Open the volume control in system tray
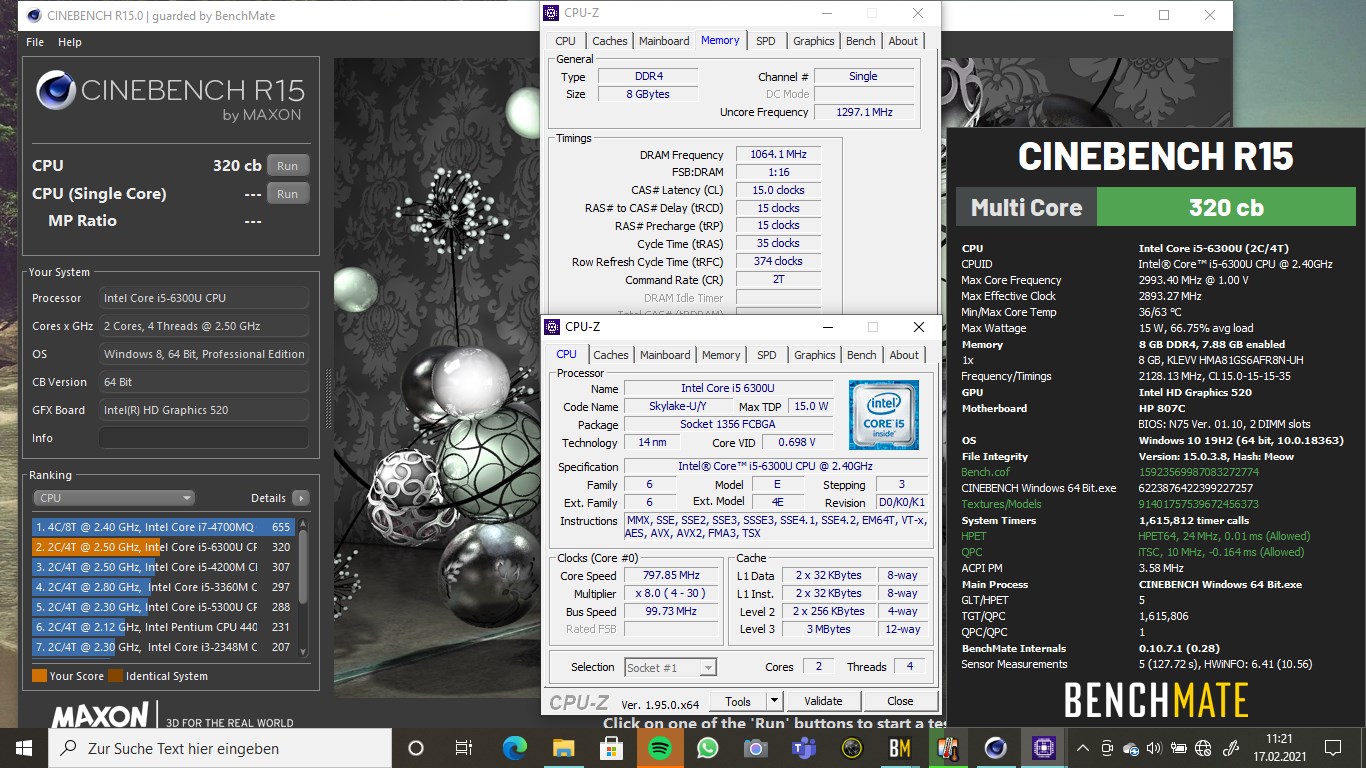Image resolution: width=1366 pixels, height=768 pixels. click(x=1155, y=748)
